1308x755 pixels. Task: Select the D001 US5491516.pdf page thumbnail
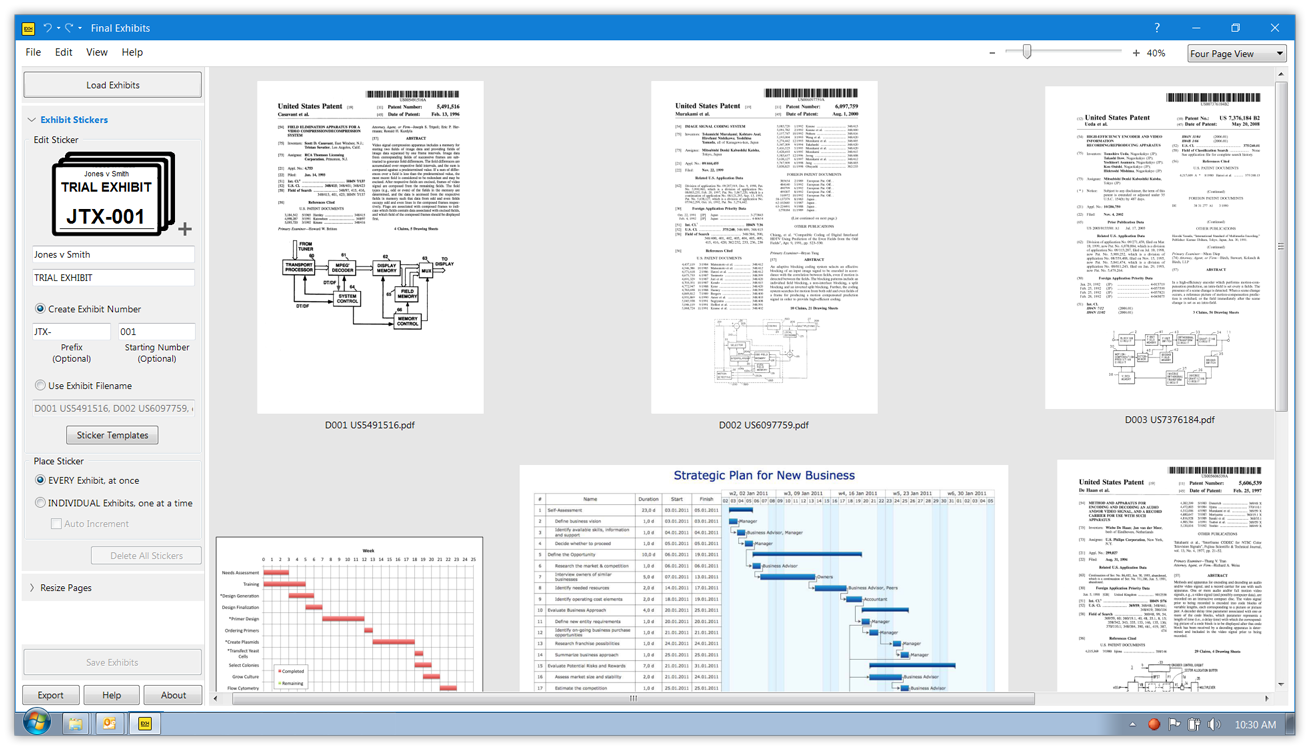point(370,247)
